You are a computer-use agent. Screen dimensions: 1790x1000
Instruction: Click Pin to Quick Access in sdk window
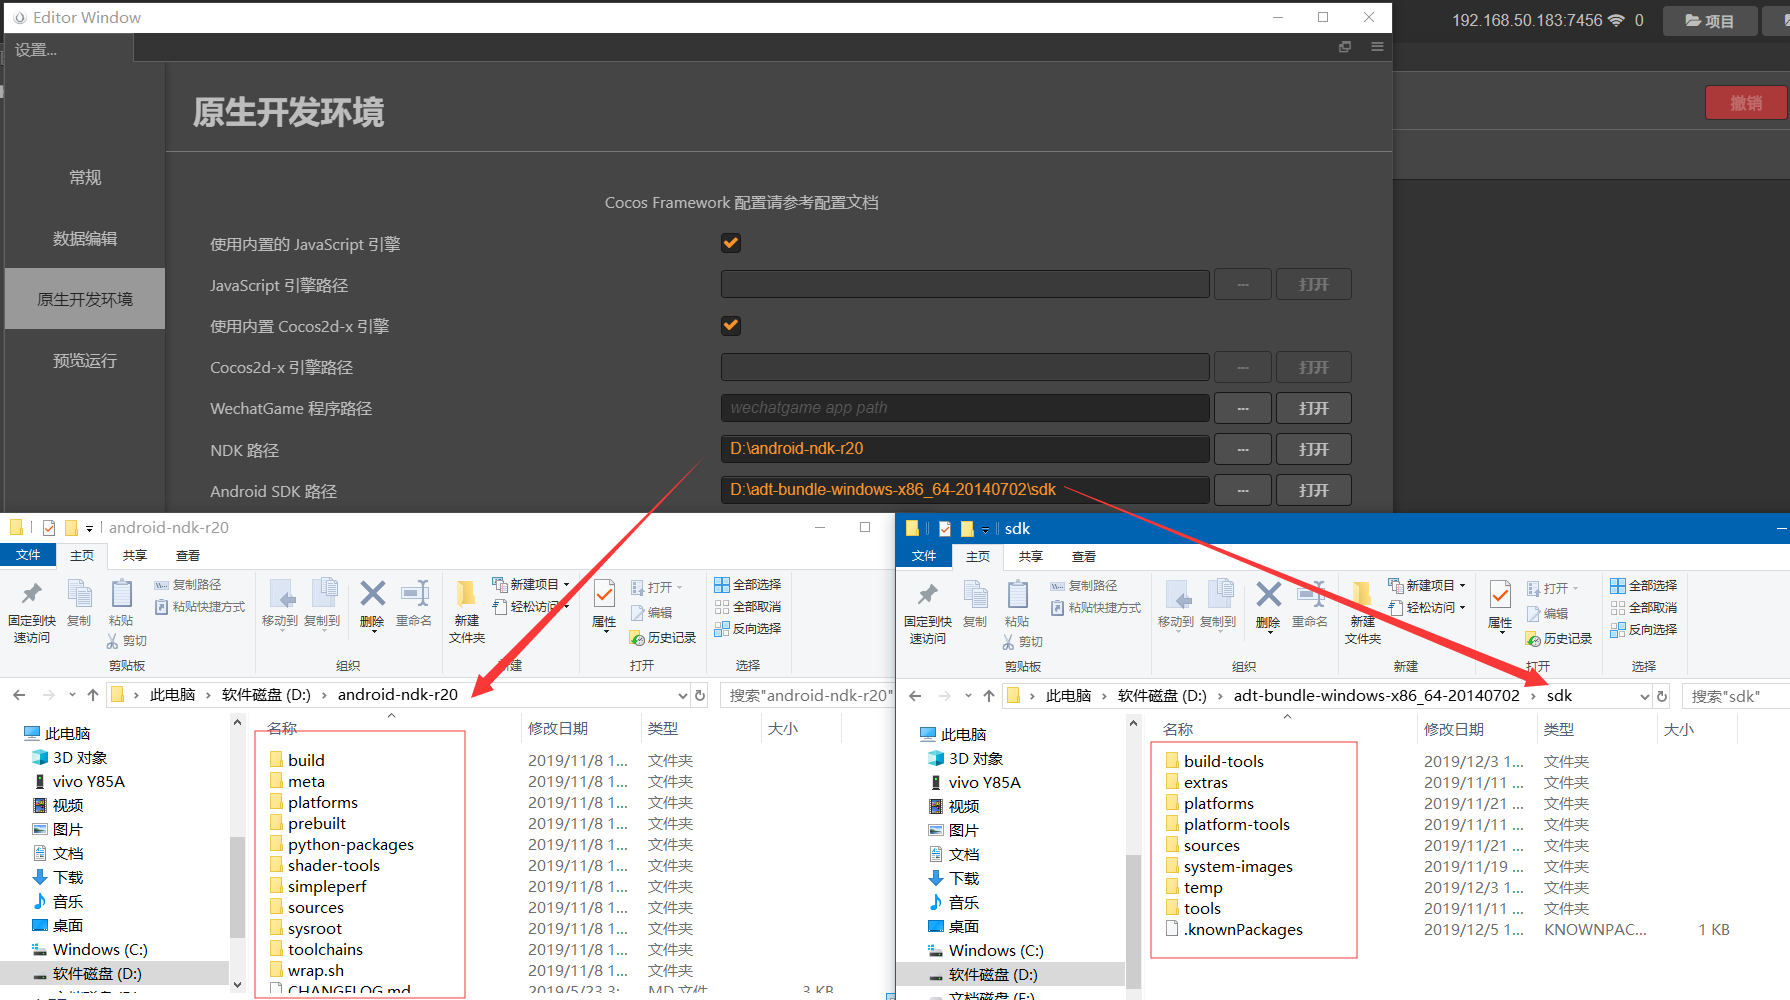click(928, 613)
